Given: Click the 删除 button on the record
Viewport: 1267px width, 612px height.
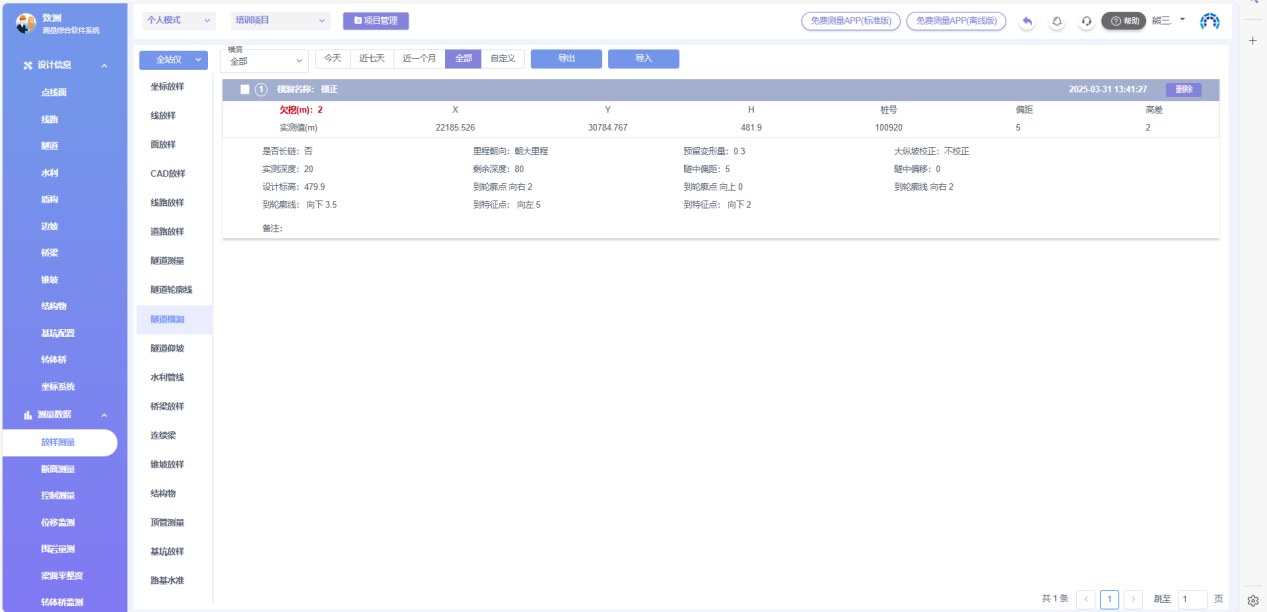Looking at the screenshot, I should point(1183,89).
